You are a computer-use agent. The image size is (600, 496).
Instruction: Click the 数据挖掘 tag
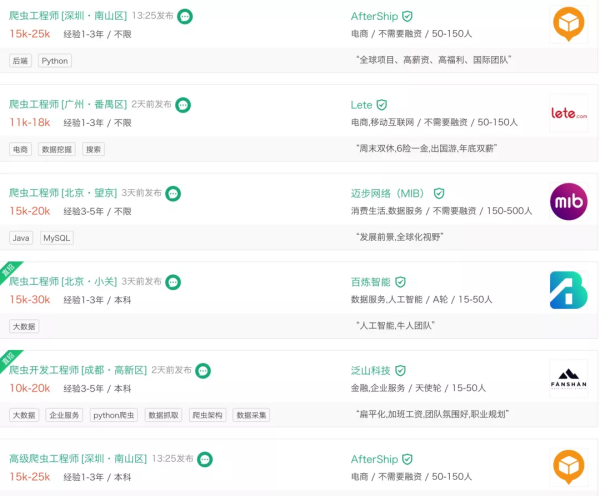coord(57,149)
